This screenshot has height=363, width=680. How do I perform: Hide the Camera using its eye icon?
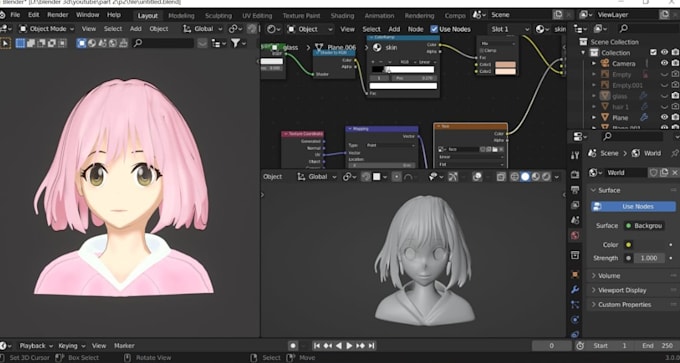point(664,63)
